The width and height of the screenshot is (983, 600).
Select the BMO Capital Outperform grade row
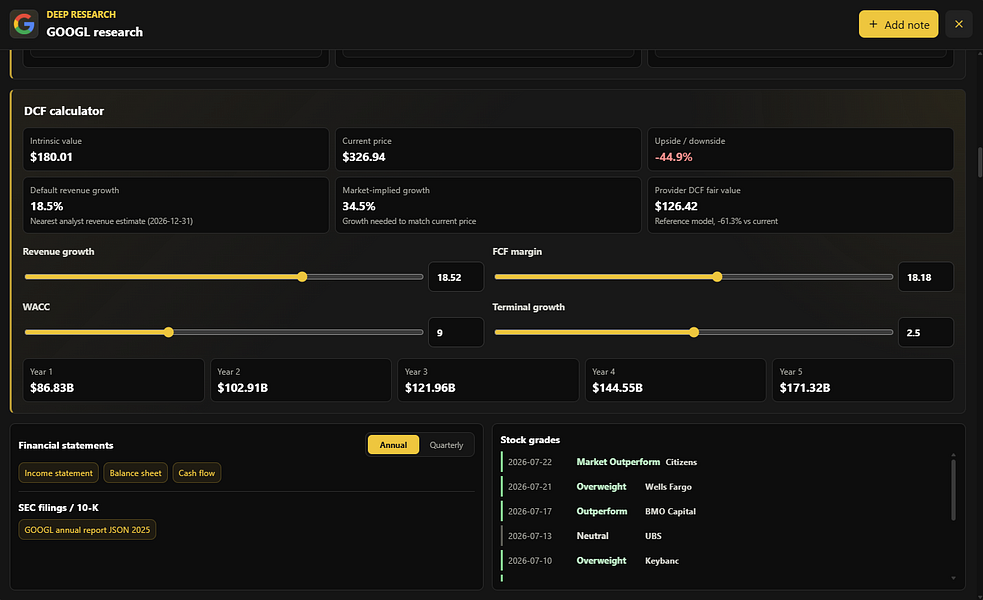[x=724, y=511]
